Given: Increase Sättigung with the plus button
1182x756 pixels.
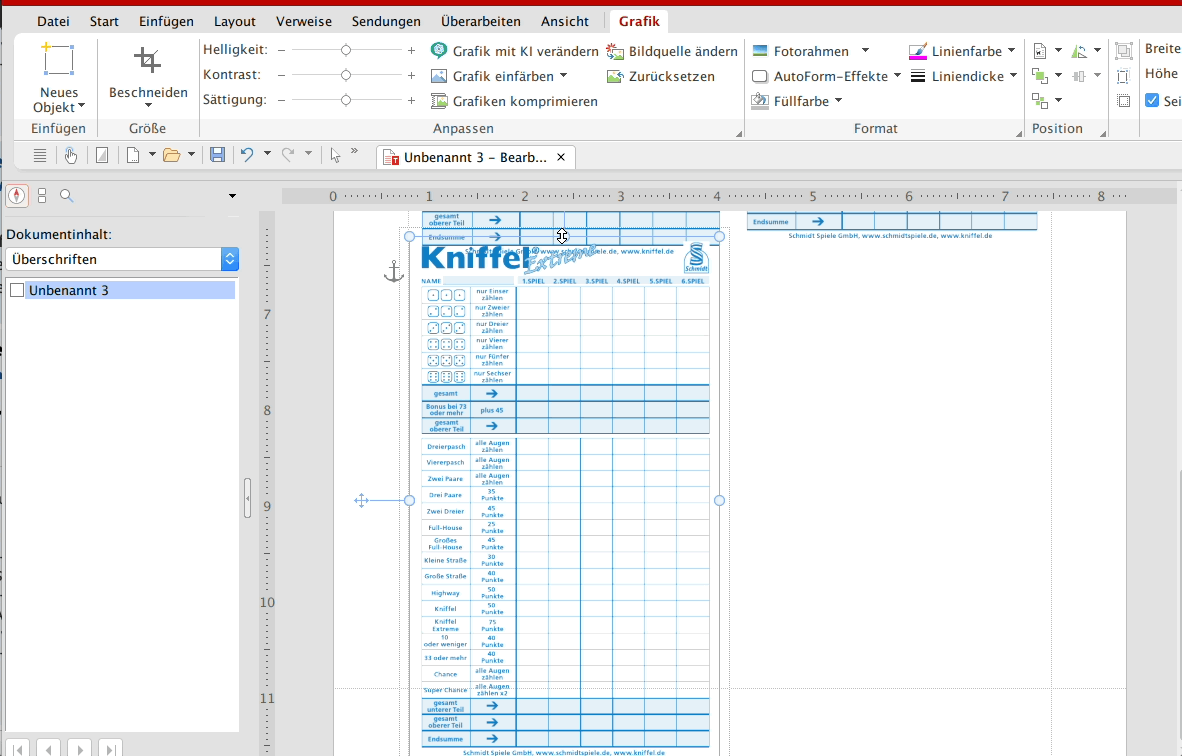Looking at the screenshot, I should 411,100.
